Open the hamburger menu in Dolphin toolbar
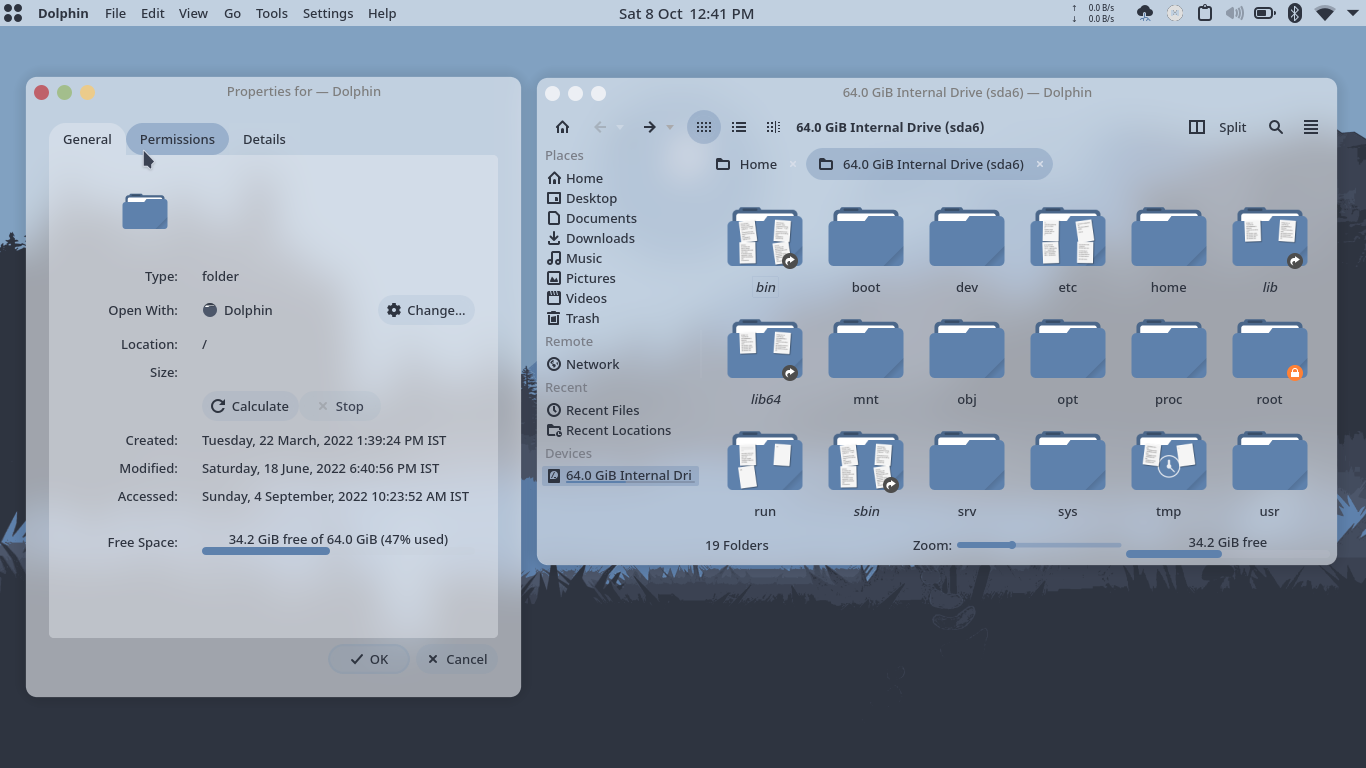The height and width of the screenshot is (768, 1366). tap(1310, 127)
